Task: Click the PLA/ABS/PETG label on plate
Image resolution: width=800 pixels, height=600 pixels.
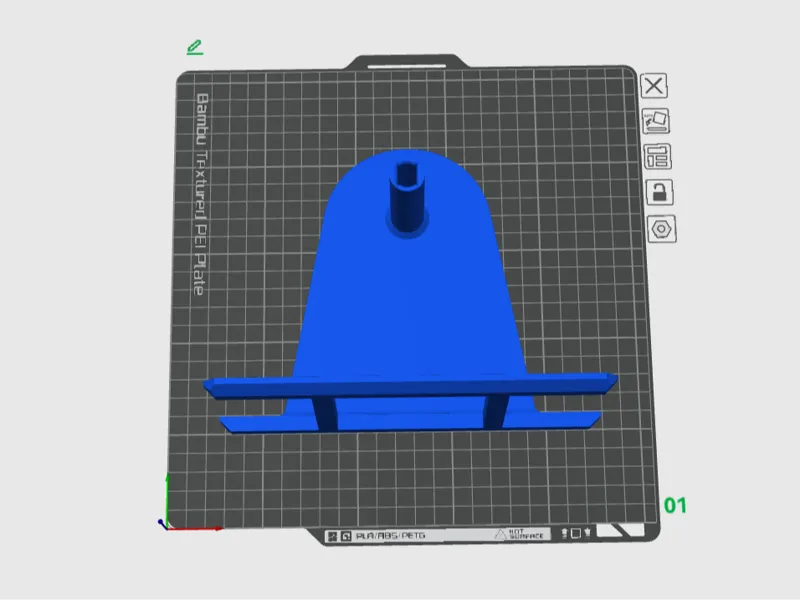Action: click(390, 536)
